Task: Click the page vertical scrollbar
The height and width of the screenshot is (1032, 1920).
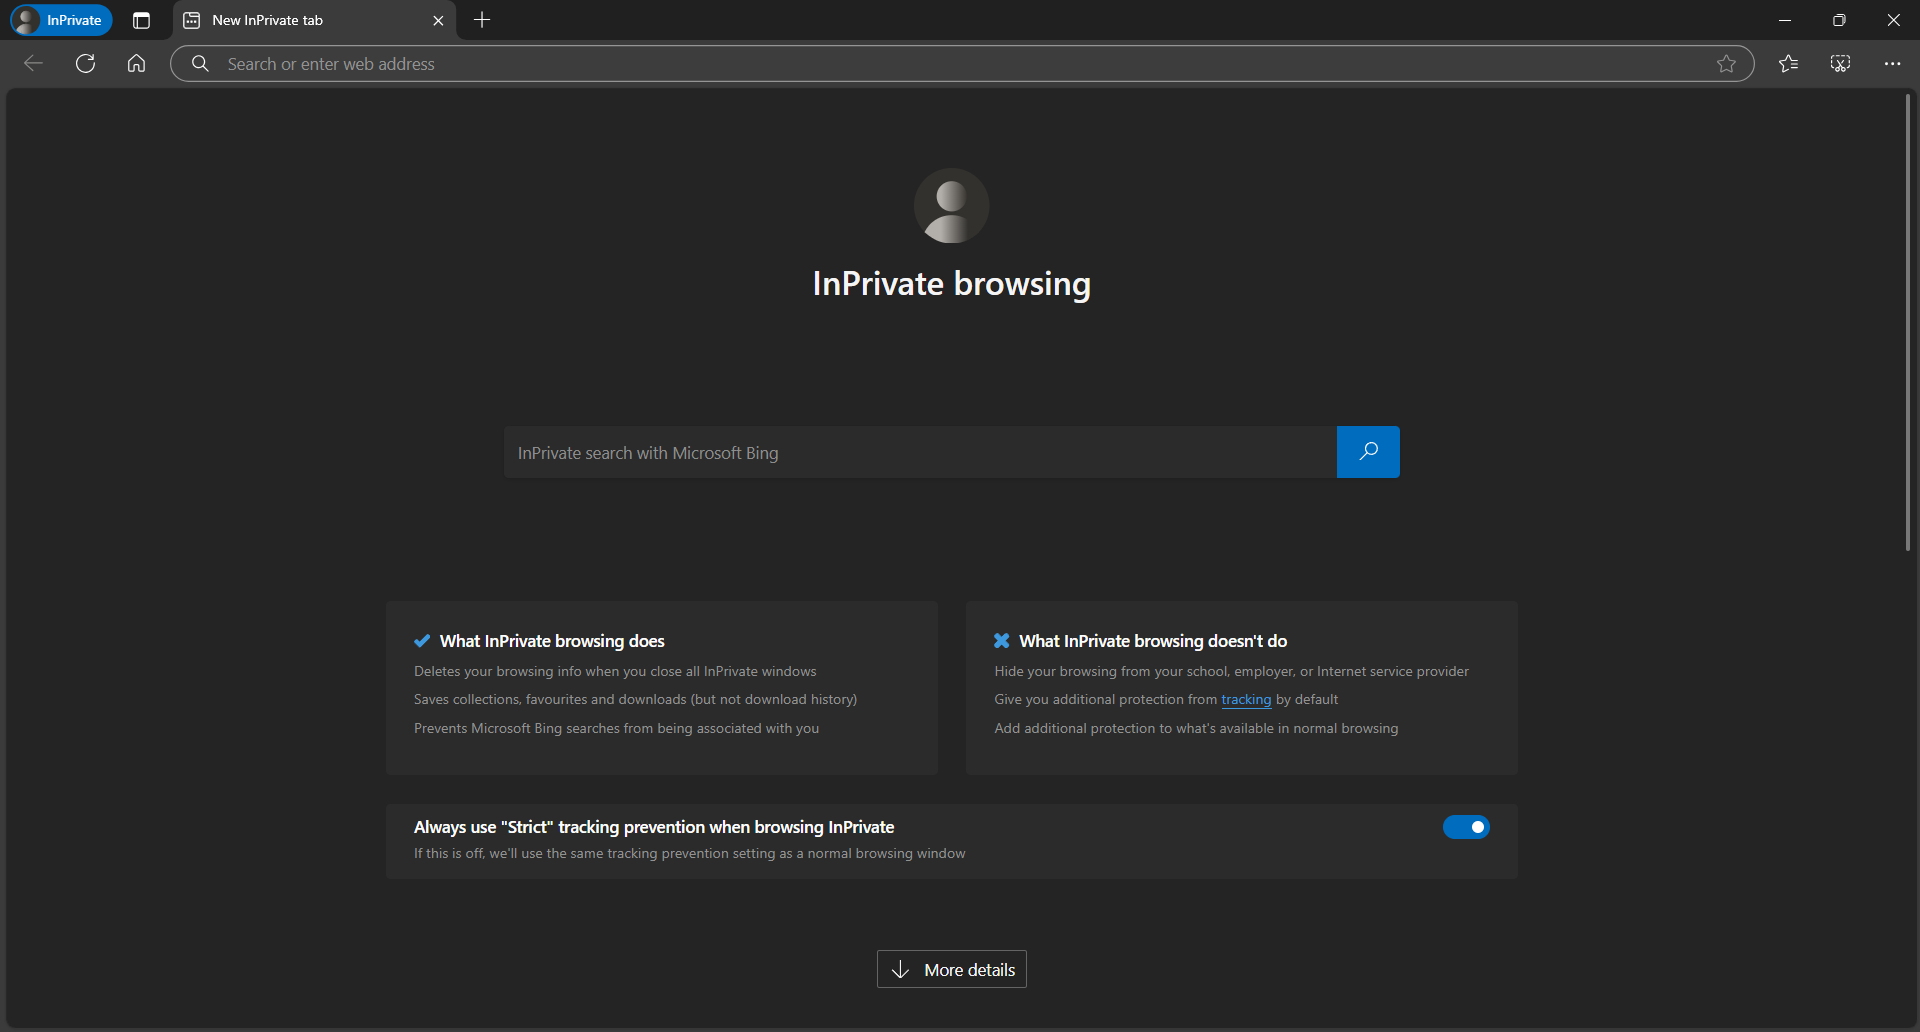Action: pyautogui.click(x=1908, y=322)
